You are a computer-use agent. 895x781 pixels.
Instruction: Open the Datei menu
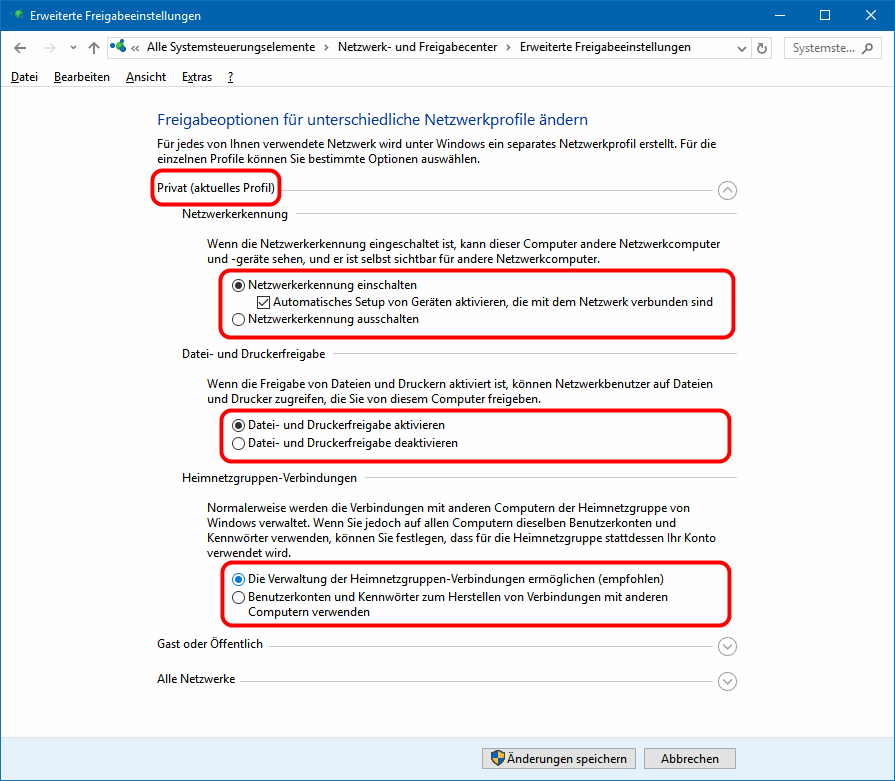point(24,77)
